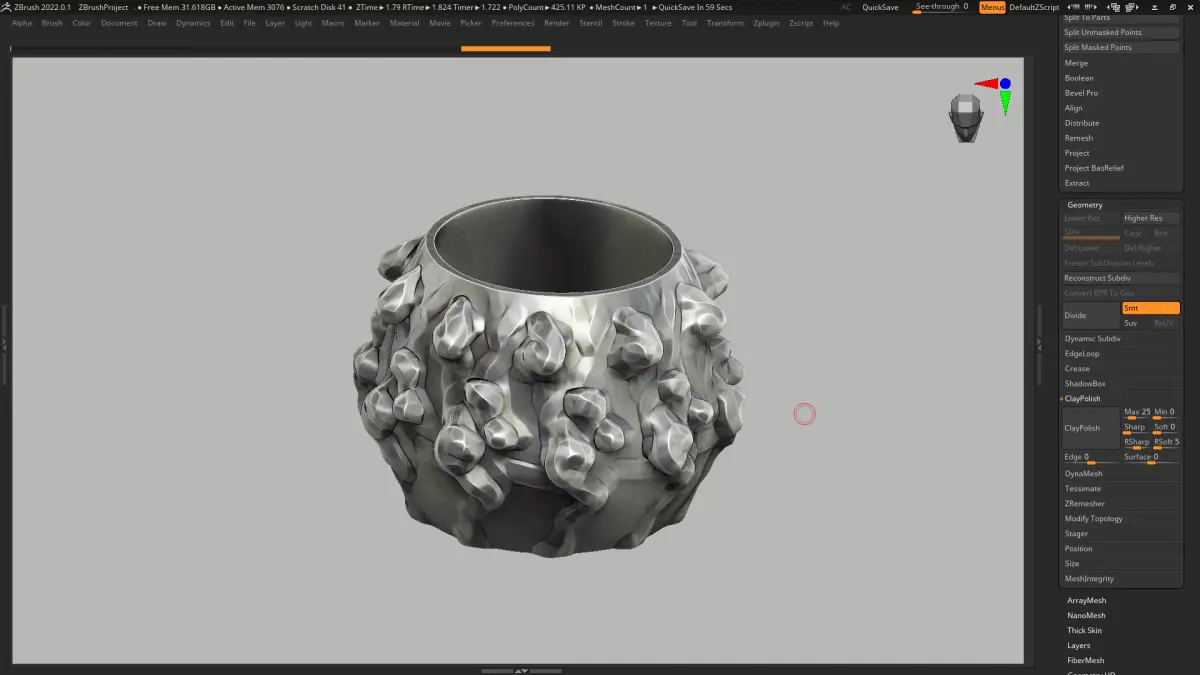Click the blue Z axis dot

click(x=1005, y=84)
